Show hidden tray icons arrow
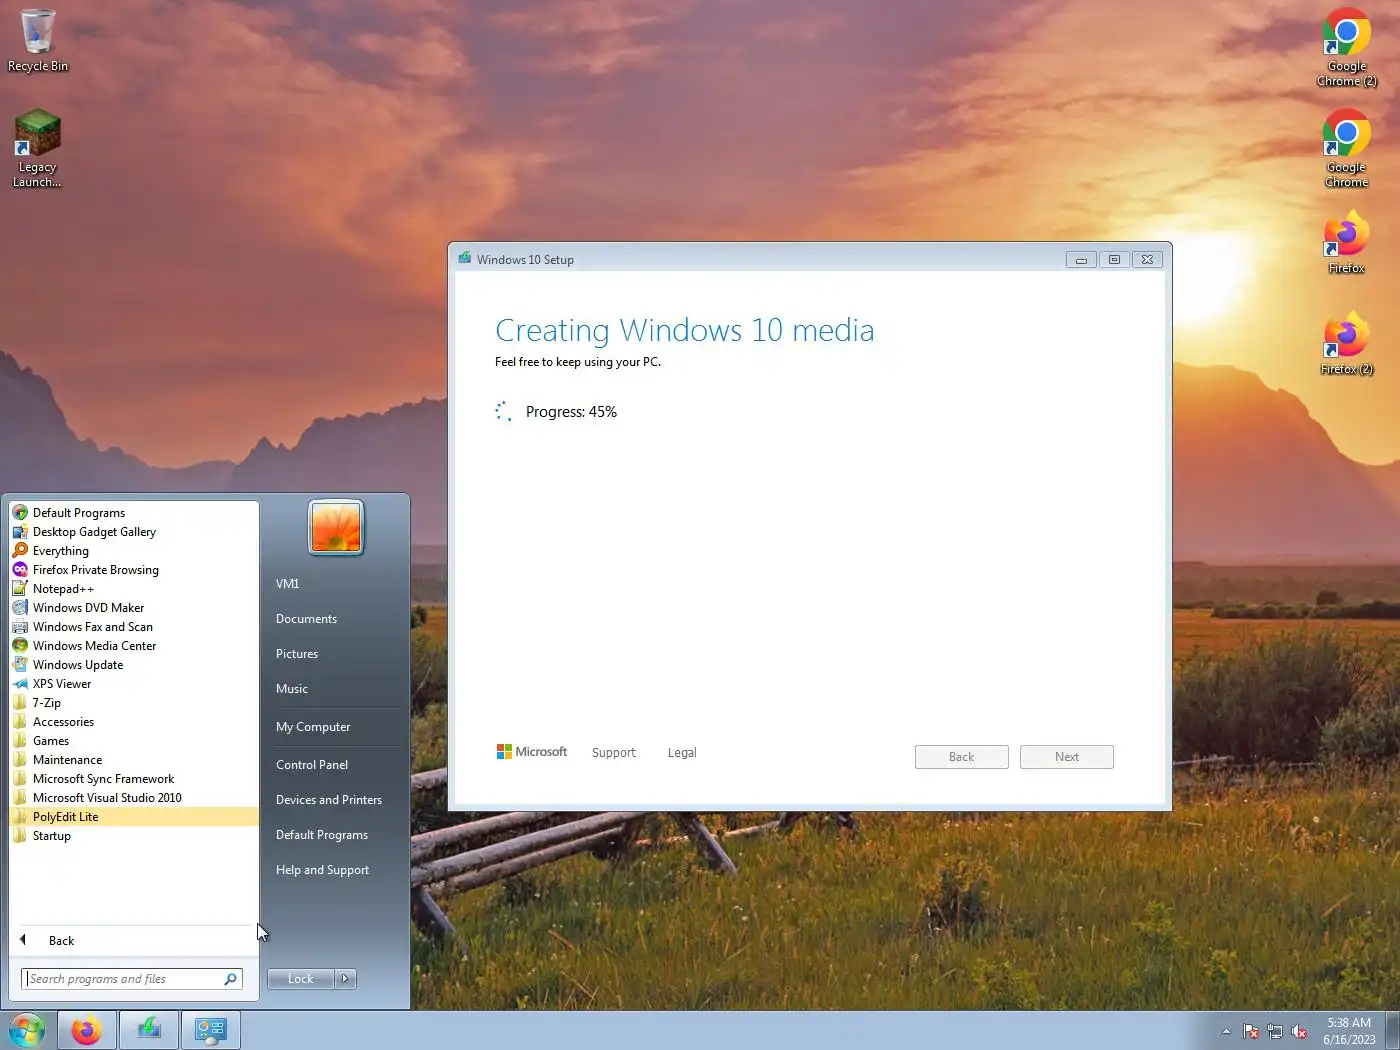Screen dimensions: 1400x1050 click(1226, 1031)
